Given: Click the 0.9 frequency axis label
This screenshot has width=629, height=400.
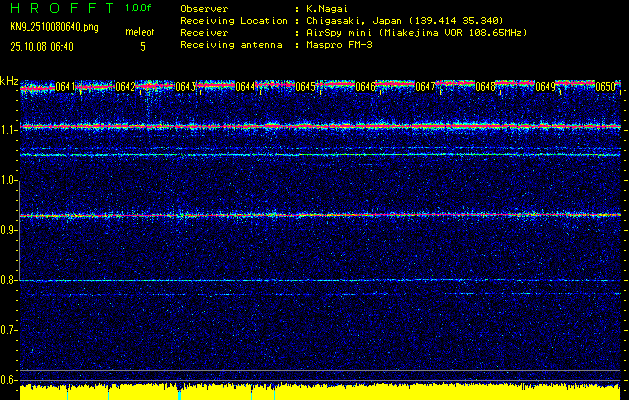Looking at the screenshot, I should coord(9,229).
